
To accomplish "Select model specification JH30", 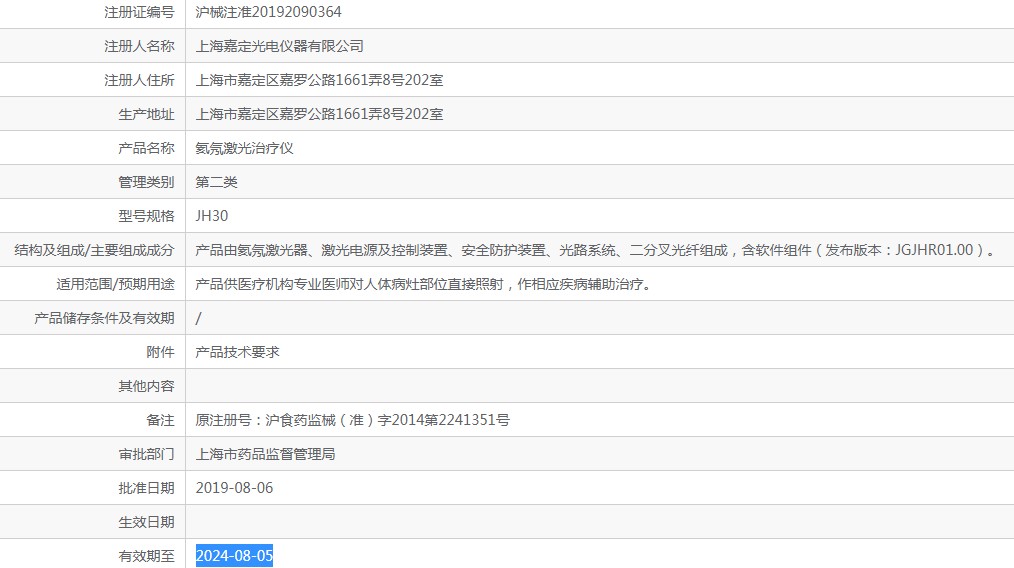I will click(x=211, y=216).
